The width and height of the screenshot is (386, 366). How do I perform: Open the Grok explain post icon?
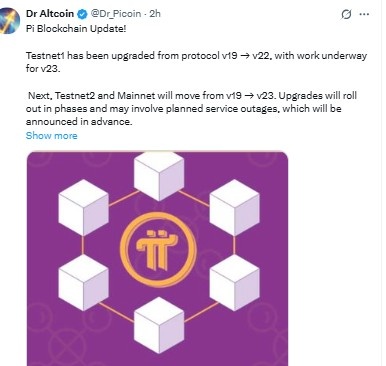pos(346,14)
